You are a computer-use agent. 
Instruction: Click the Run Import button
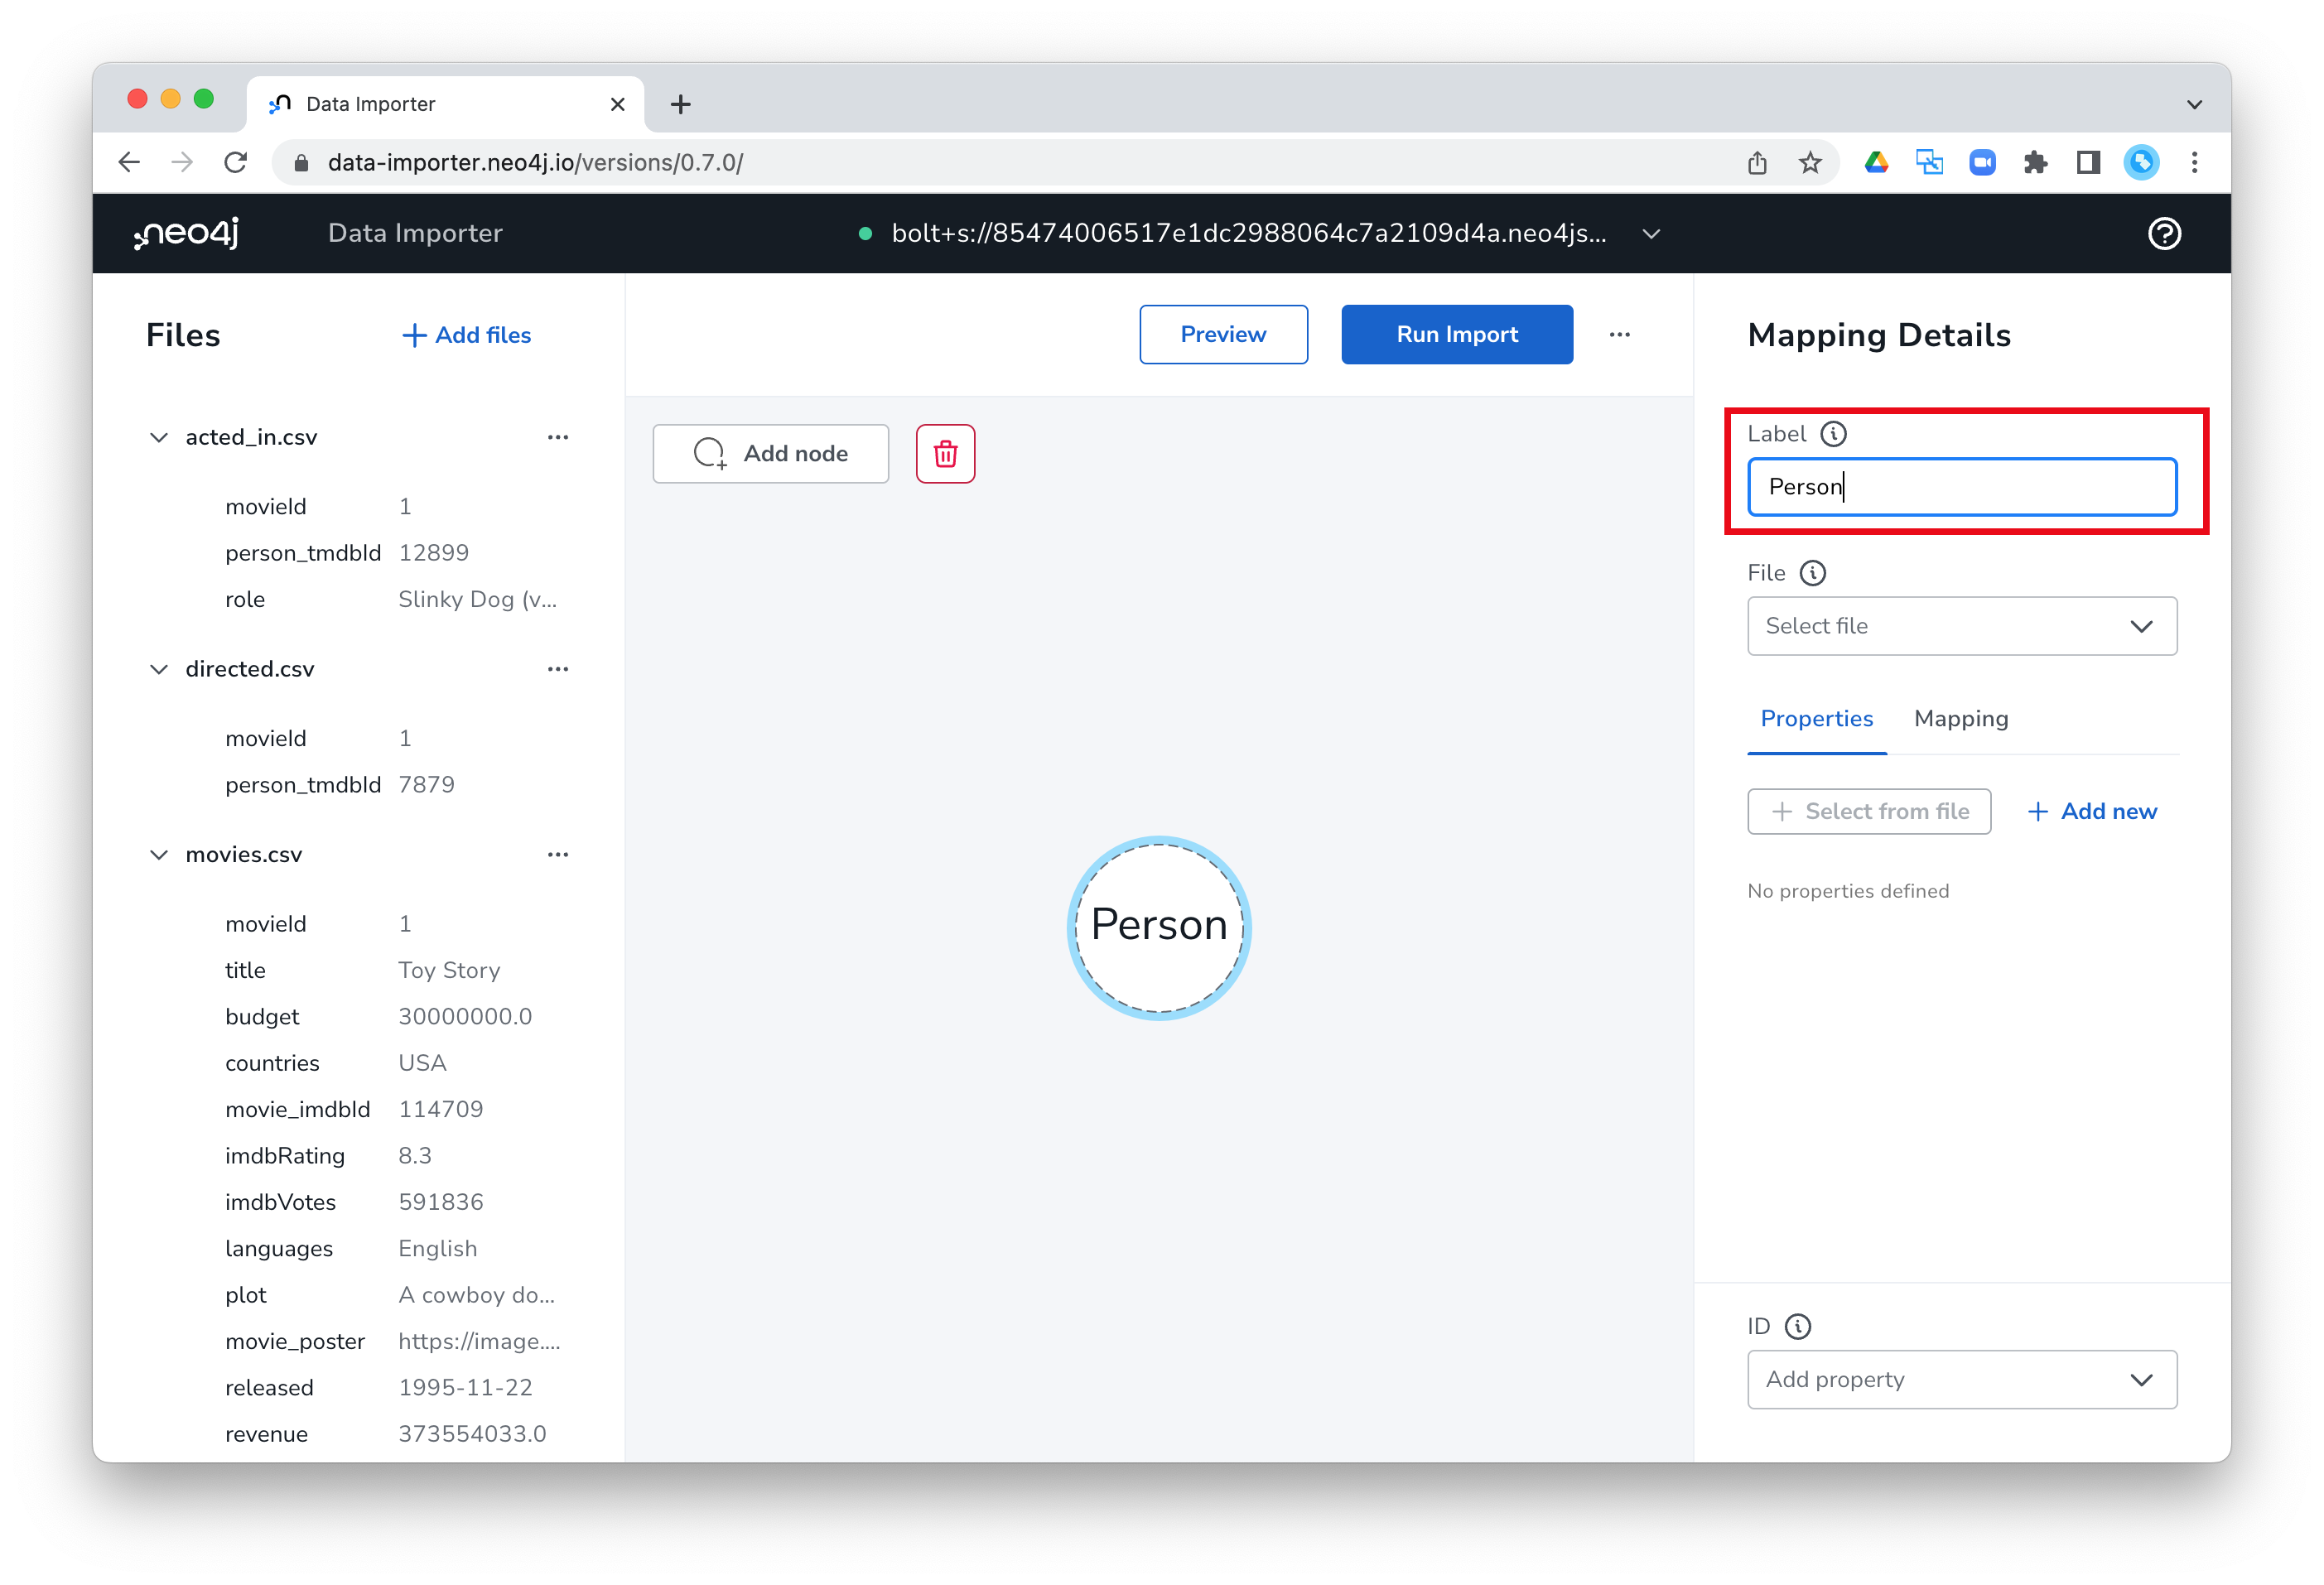(1455, 334)
